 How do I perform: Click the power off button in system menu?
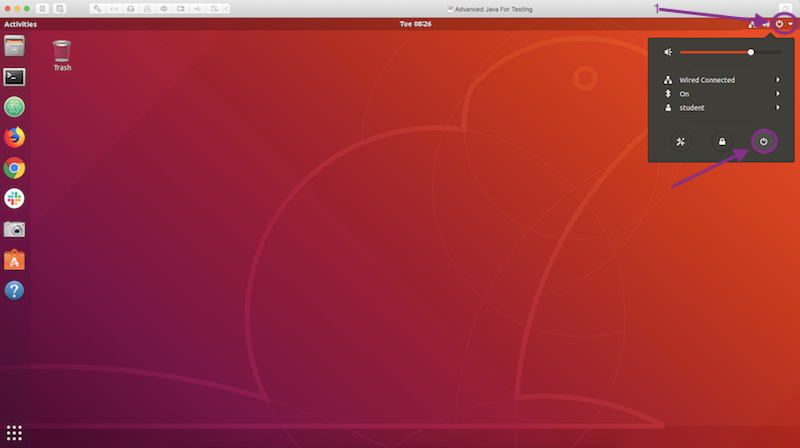point(763,142)
